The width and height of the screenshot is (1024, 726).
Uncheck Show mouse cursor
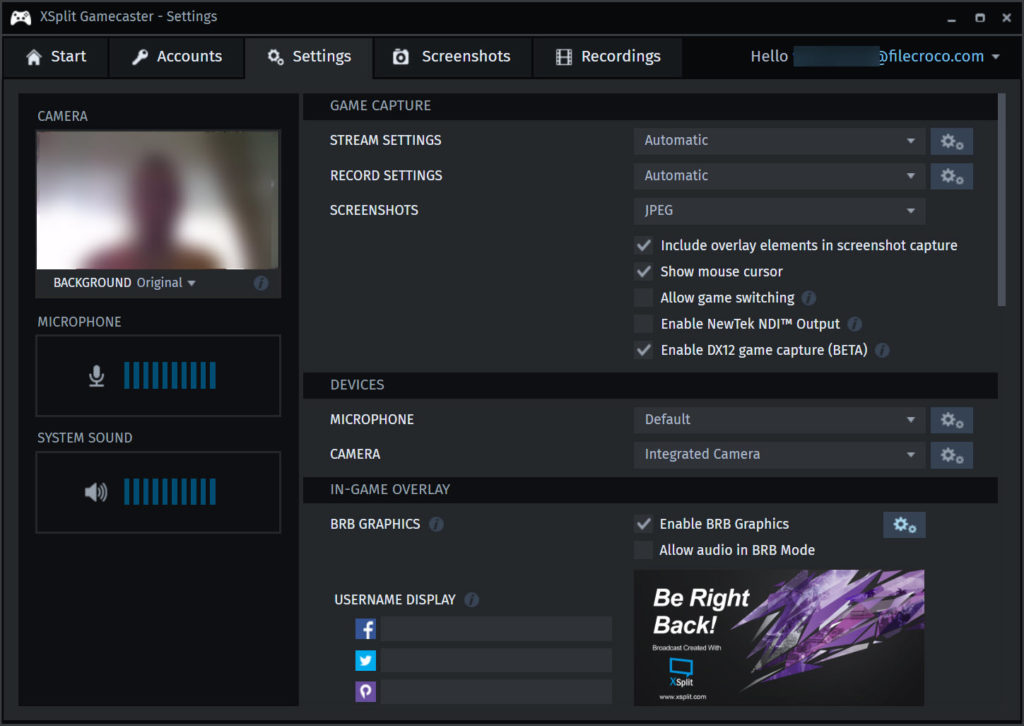tap(644, 272)
